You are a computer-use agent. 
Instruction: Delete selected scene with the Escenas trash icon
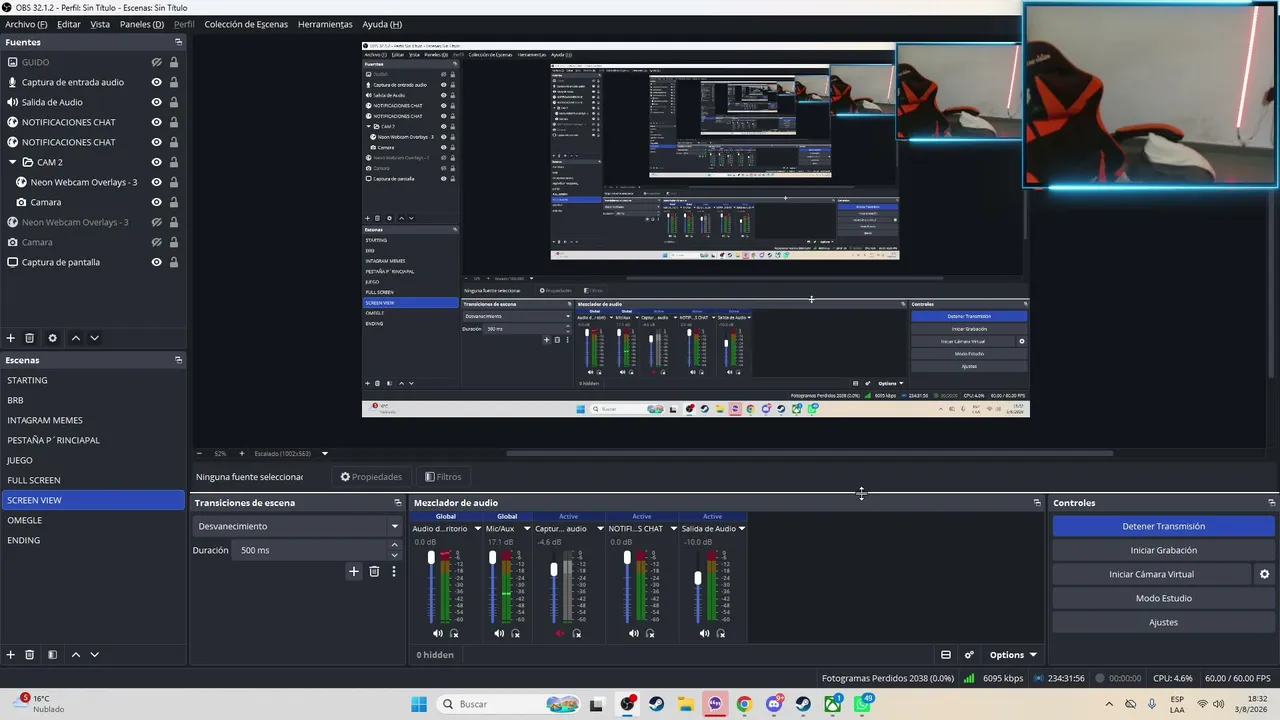[30, 655]
